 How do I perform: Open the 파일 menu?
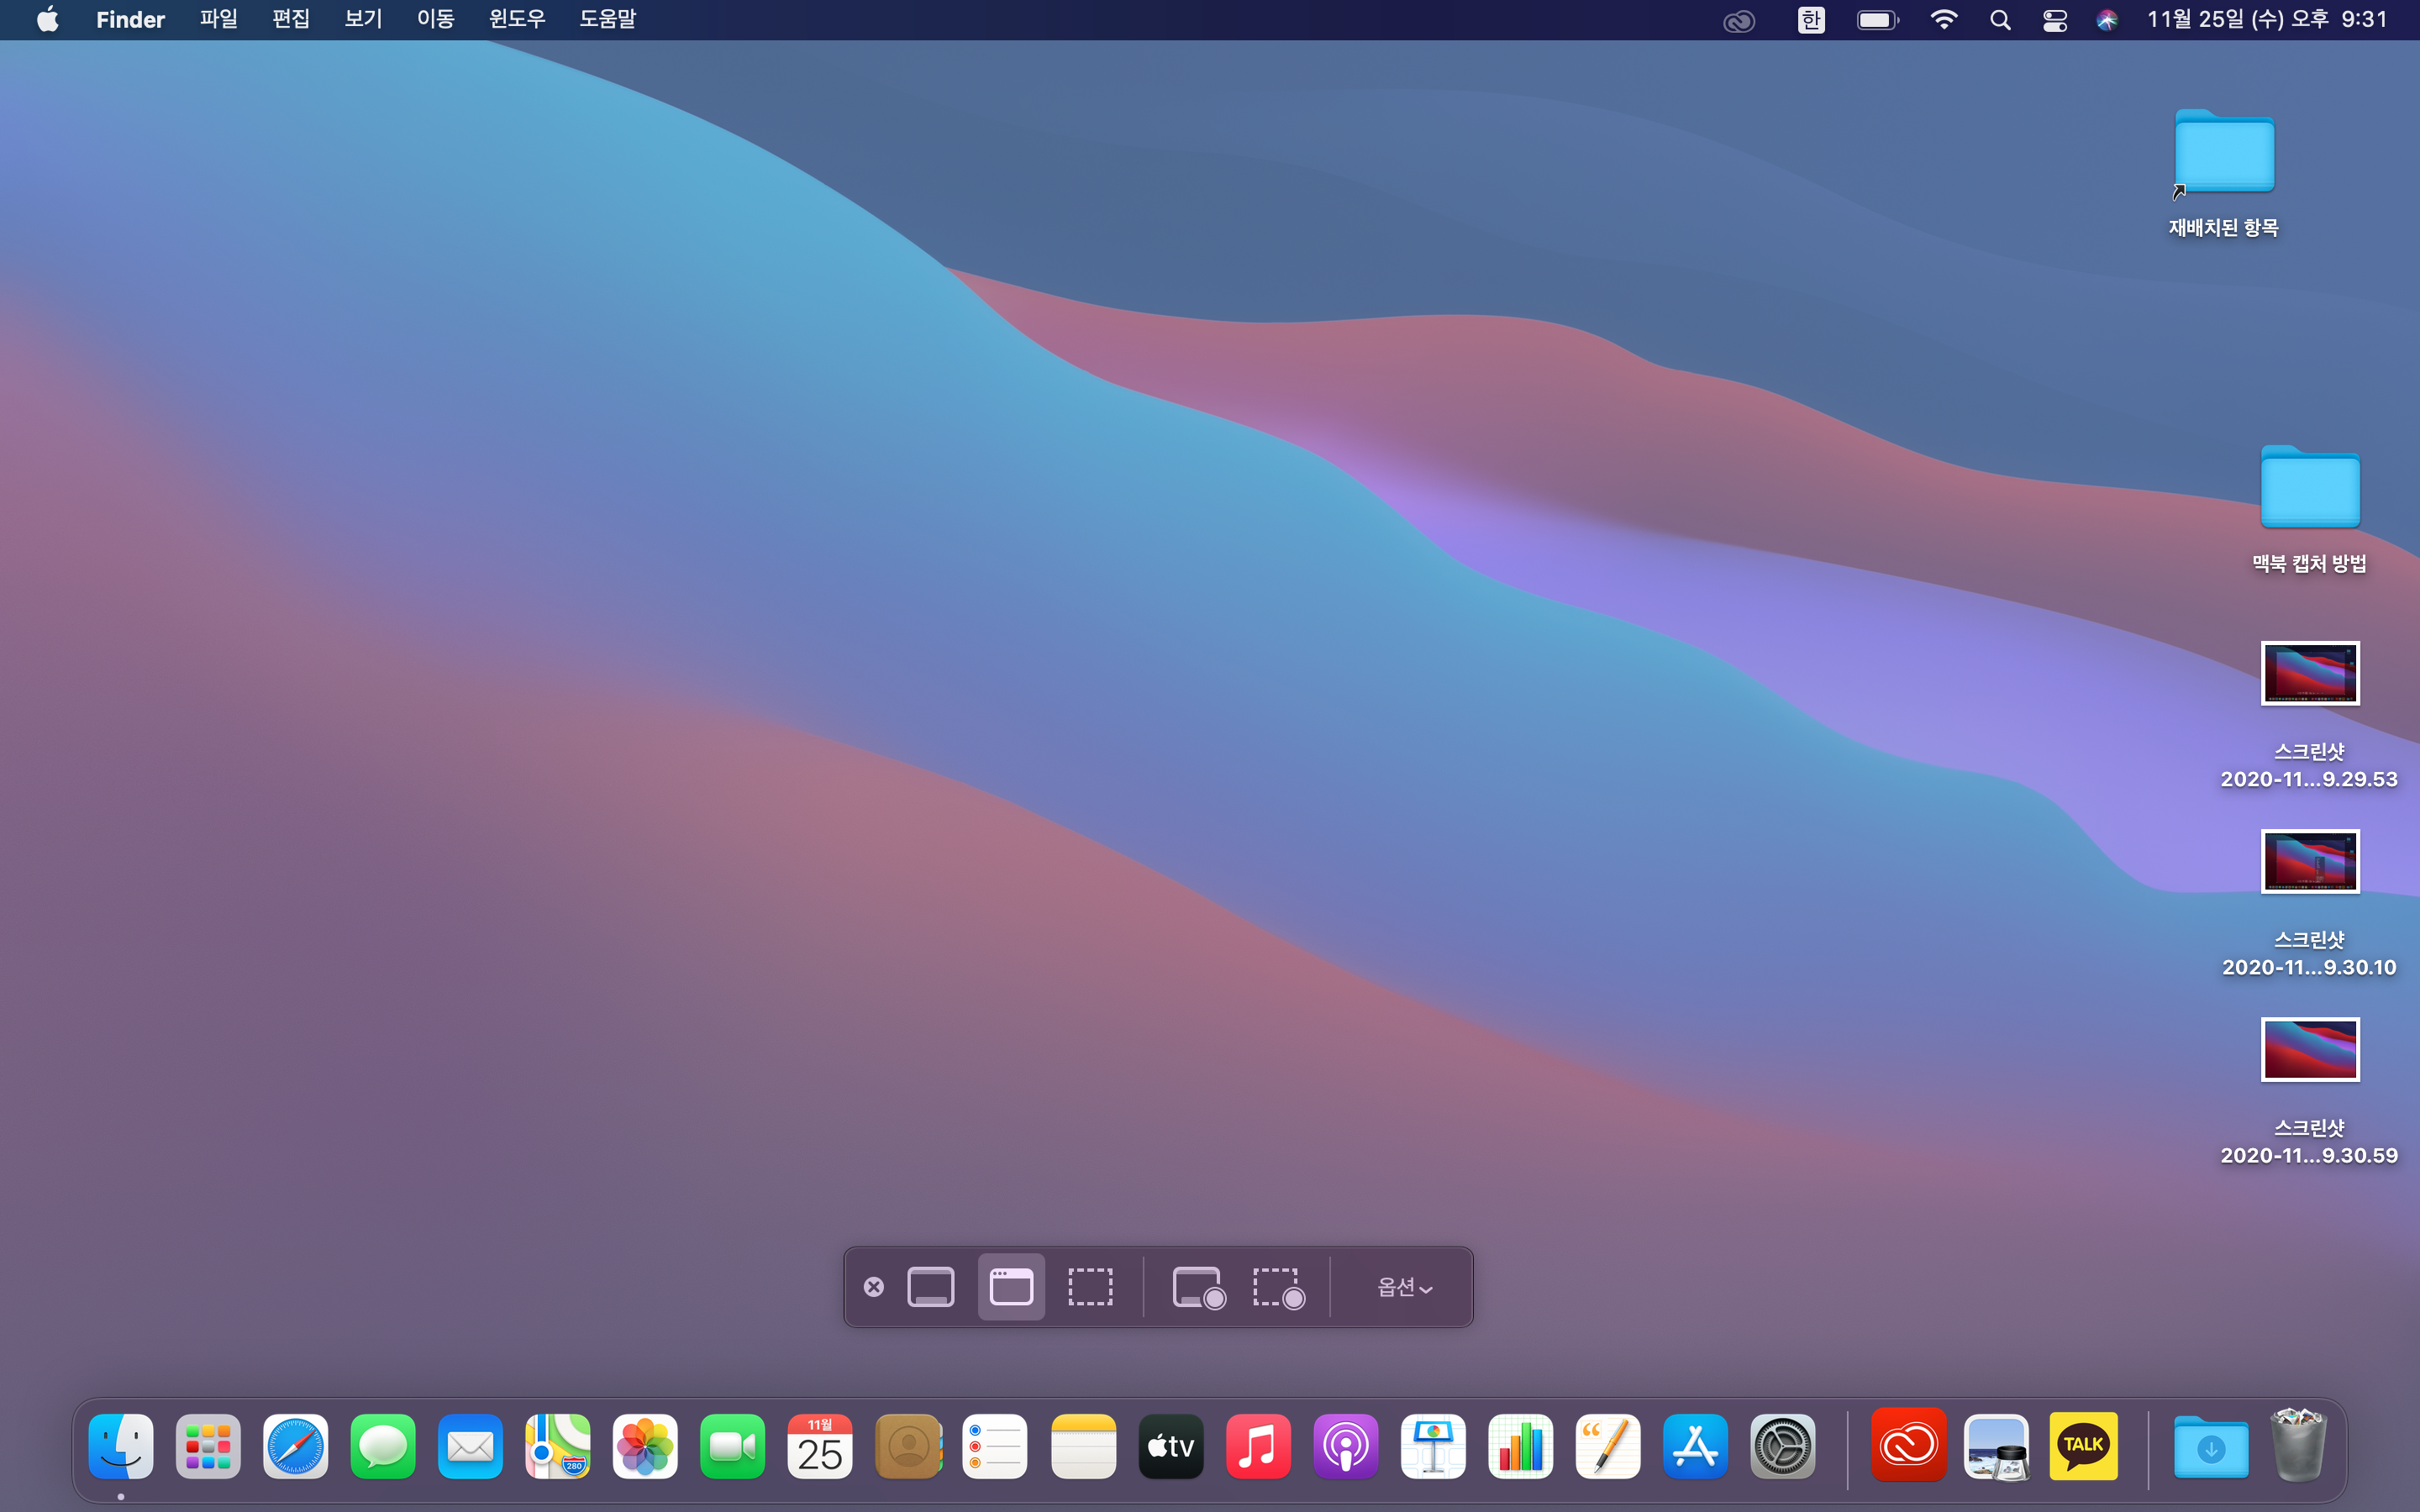coord(218,19)
